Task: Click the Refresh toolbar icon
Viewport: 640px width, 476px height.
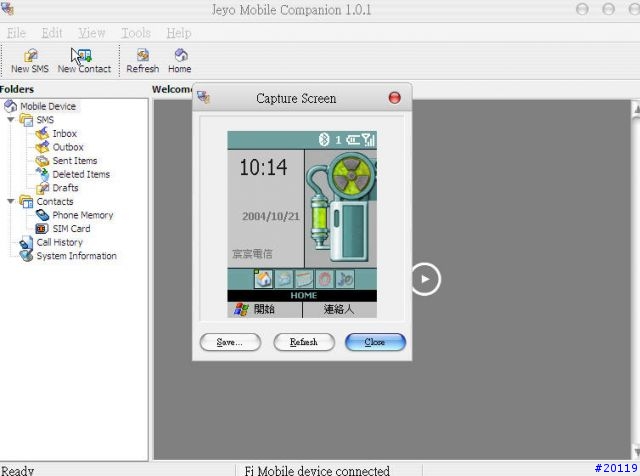Action: pyautogui.click(x=143, y=55)
